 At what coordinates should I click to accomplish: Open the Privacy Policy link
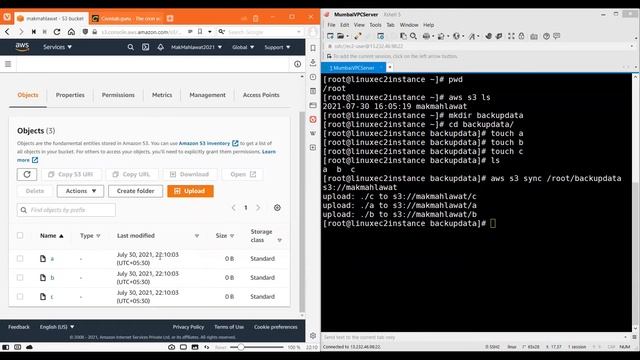[x=188, y=327]
